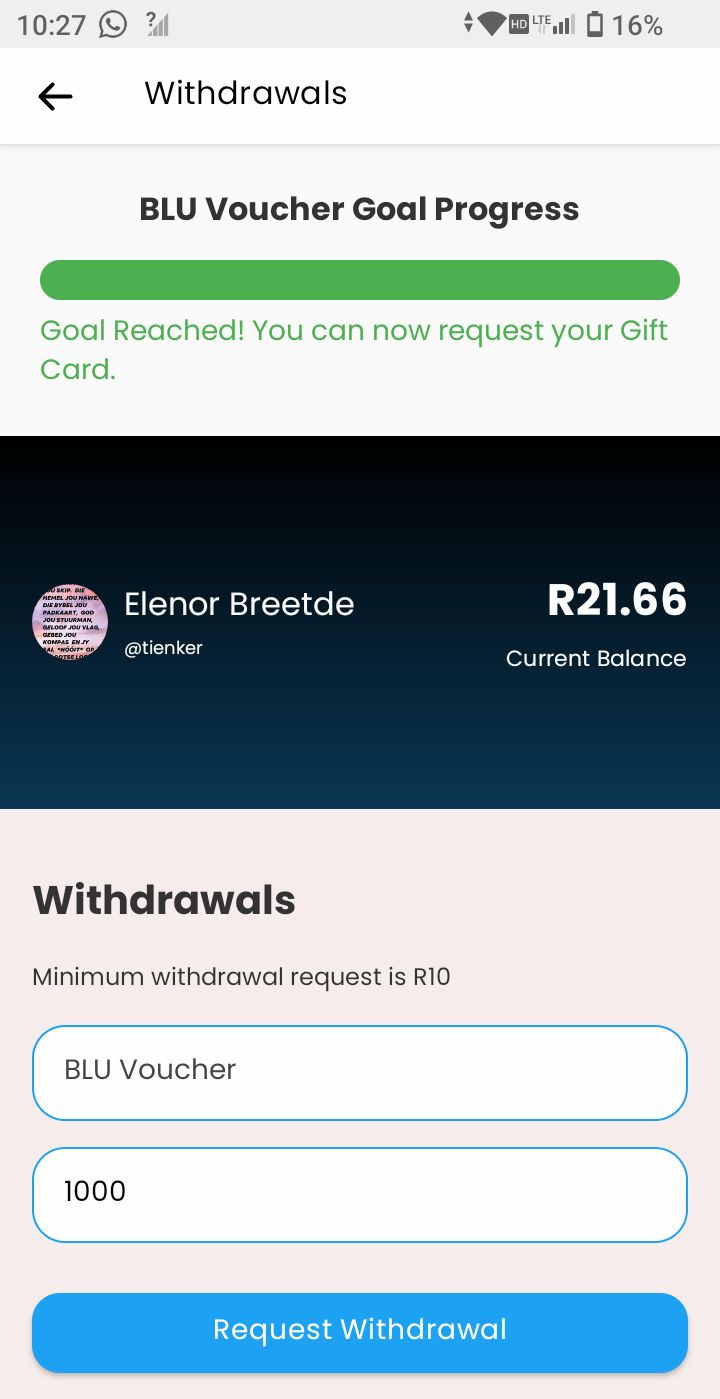Tap the BLU Voucher Goal Progress heading
The height and width of the screenshot is (1399, 720).
click(360, 209)
